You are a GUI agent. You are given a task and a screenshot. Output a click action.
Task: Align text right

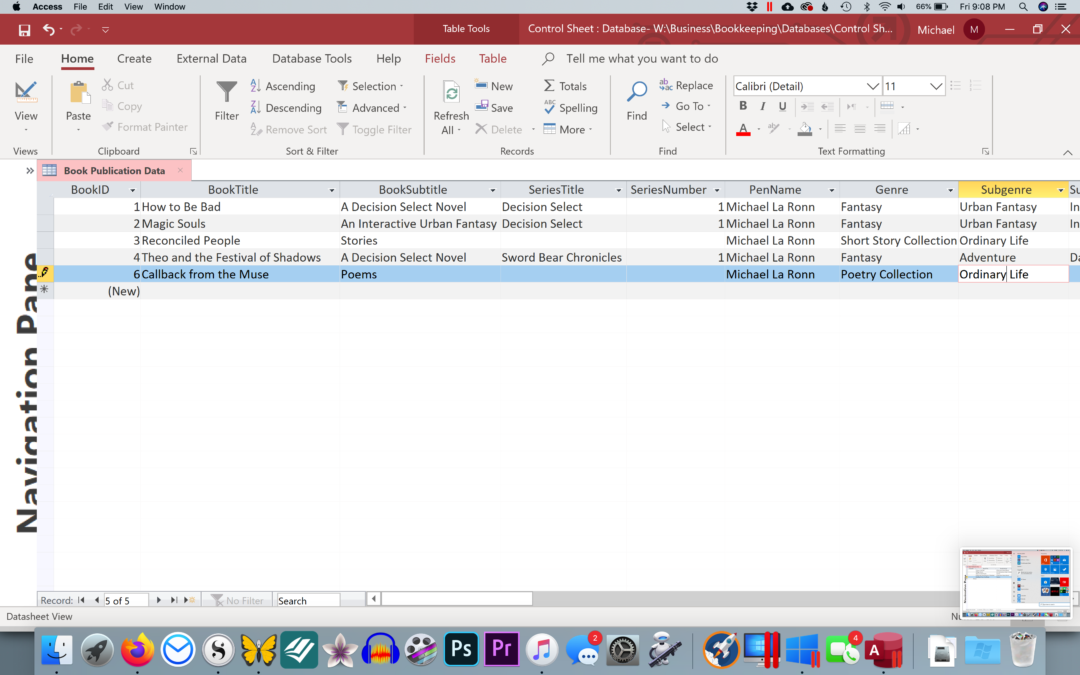[880, 129]
